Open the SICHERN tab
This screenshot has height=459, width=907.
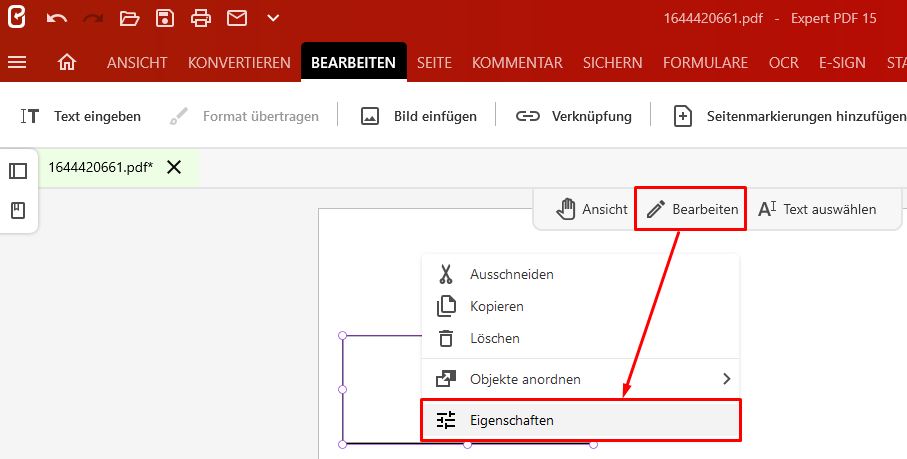tap(613, 62)
